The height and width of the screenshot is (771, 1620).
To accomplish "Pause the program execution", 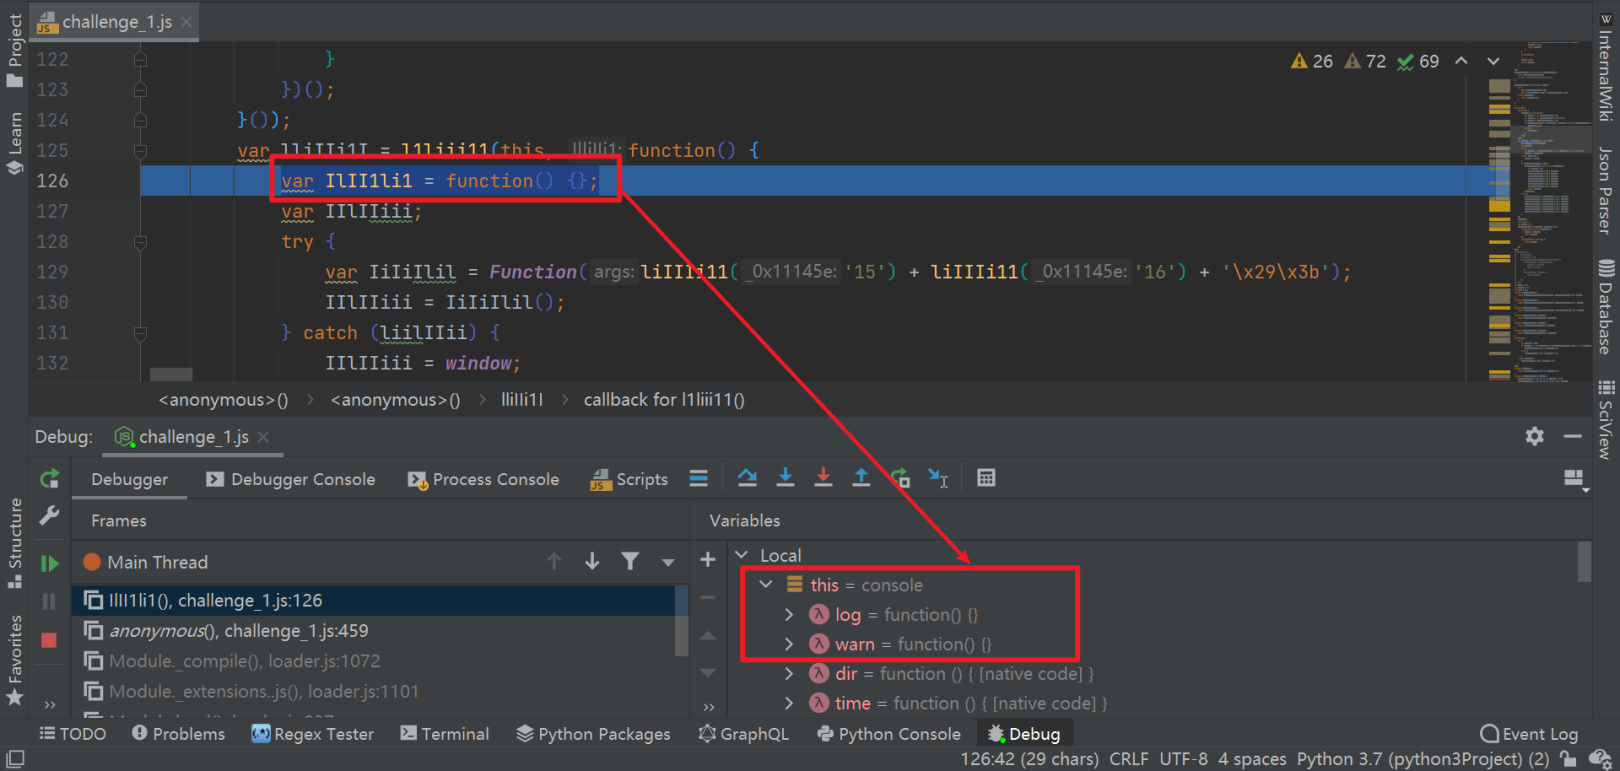I will [x=49, y=601].
